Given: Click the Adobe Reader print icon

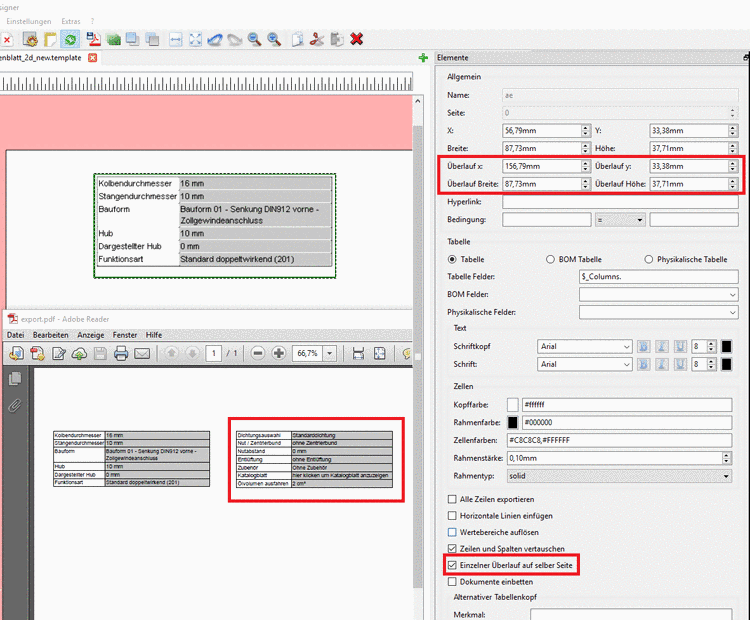Looking at the screenshot, I should tap(121, 354).
